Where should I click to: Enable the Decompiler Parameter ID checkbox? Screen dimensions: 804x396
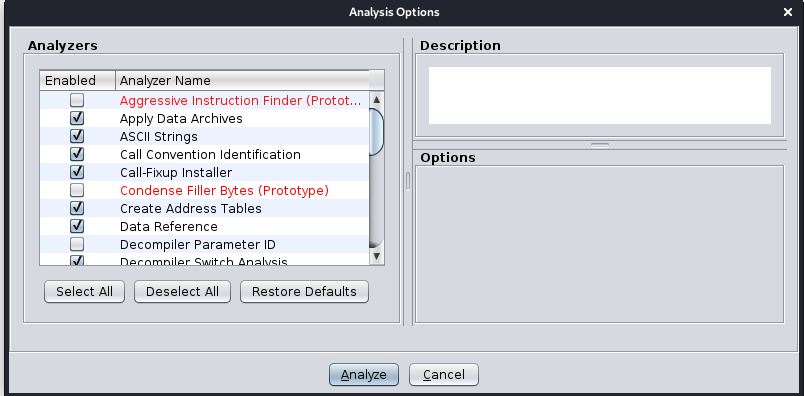tap(77, 244)
